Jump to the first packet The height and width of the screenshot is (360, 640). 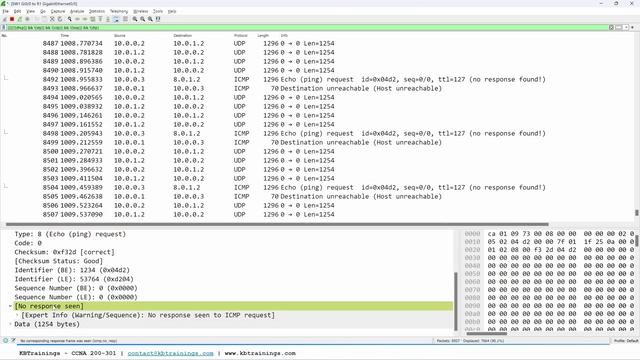(x=101, y=19)
